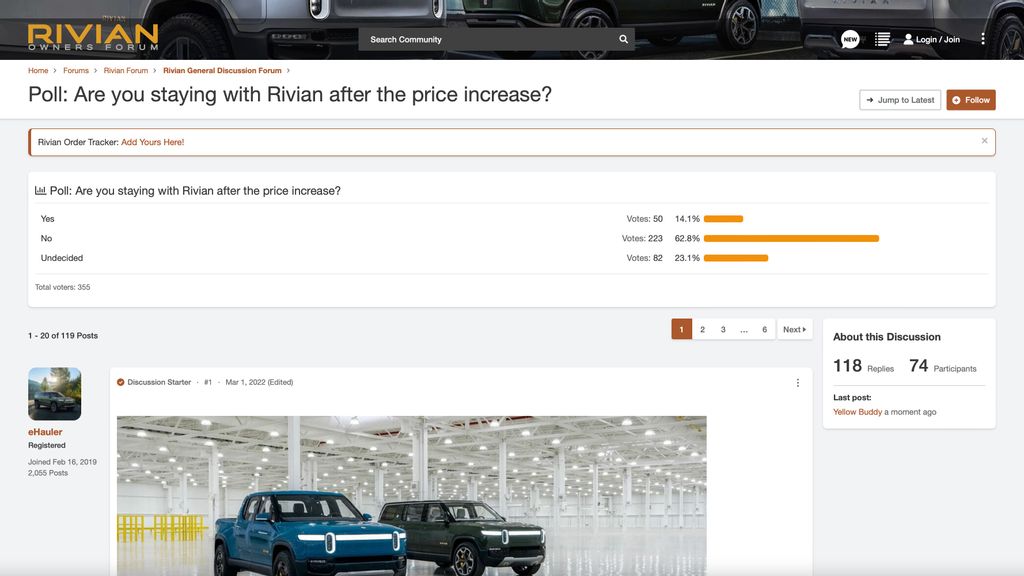Go to page 2 of posts
Screen dimensions: 1024x576
point(702,329)
